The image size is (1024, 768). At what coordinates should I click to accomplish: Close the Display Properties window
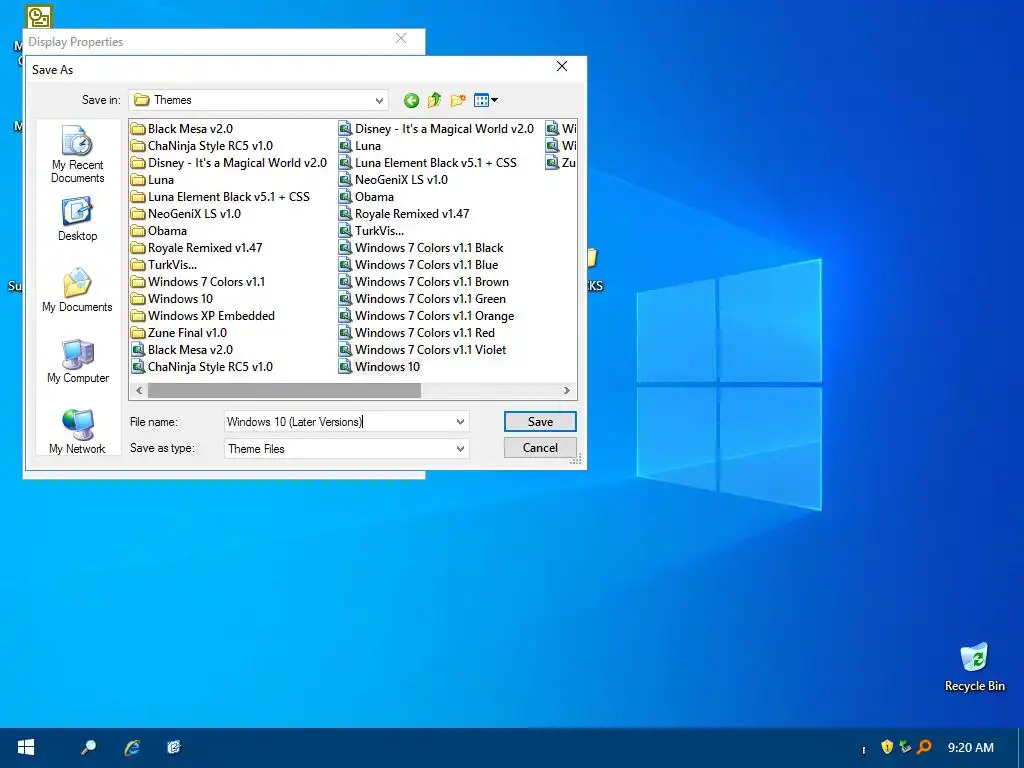[x=401, y=39]
